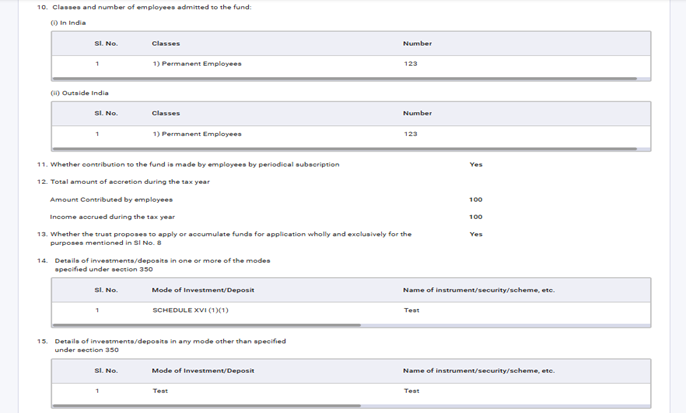The image size is (686, 413).
Task: Click Test under Mode of Investment in section 15
Action: (x=160, y=391)
